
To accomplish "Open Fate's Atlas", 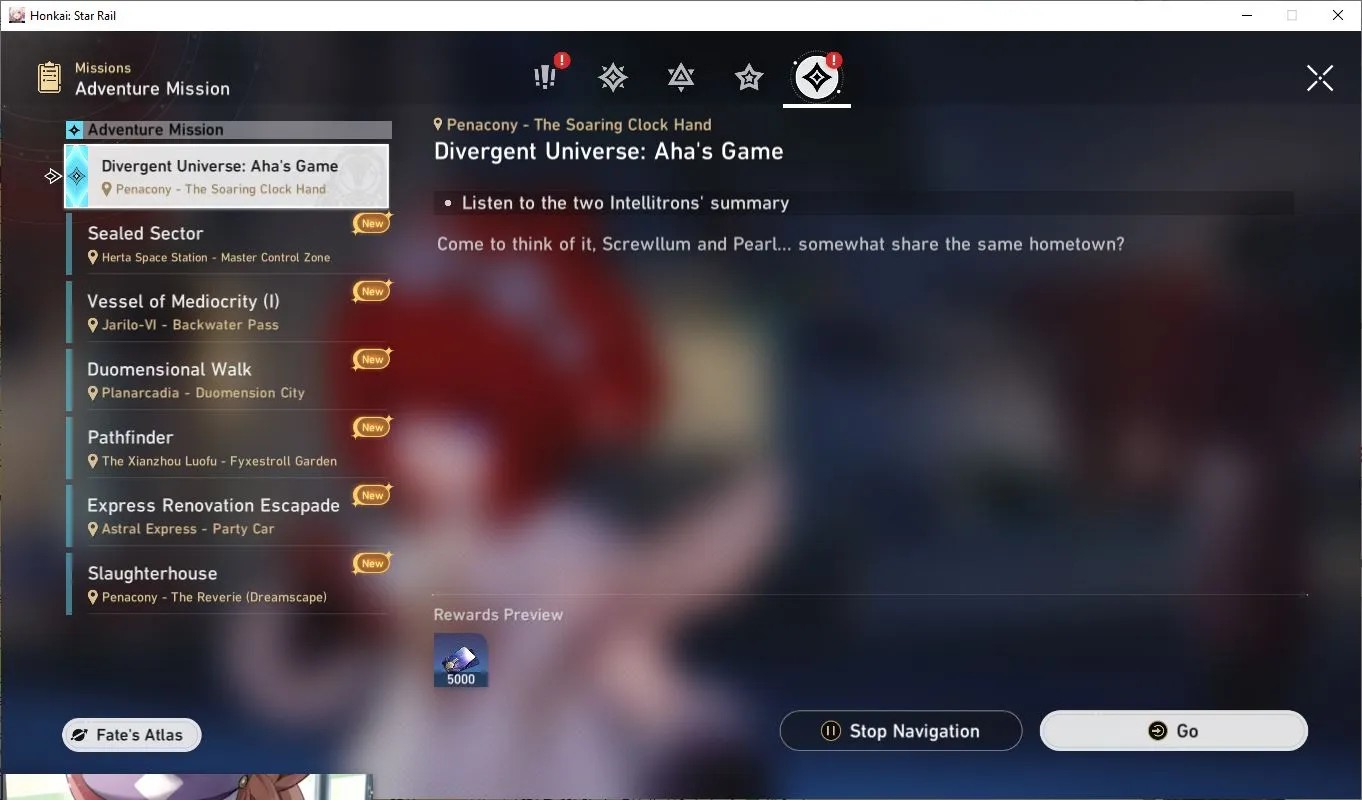I will click(131, 735).
